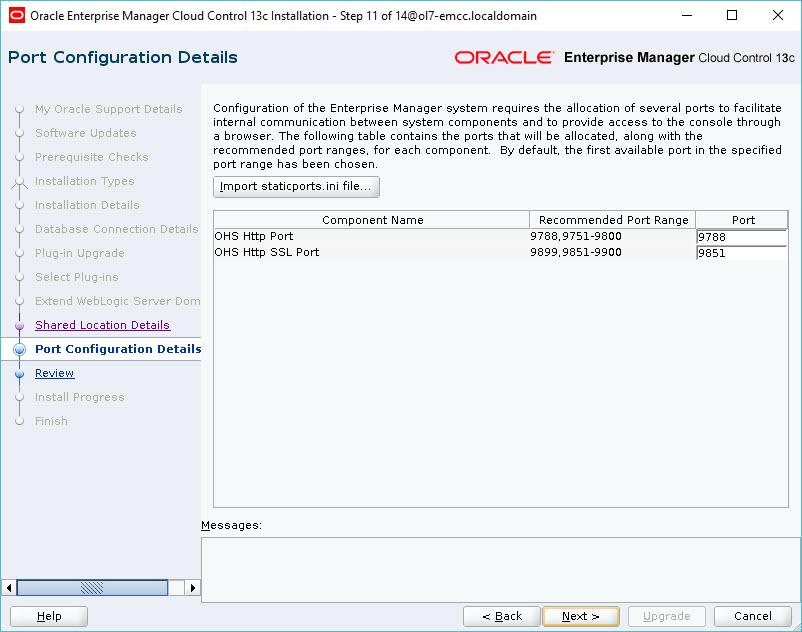This screenshot has width=802, height=632.
Task: Click the Port column header
Action: point(742,220)
